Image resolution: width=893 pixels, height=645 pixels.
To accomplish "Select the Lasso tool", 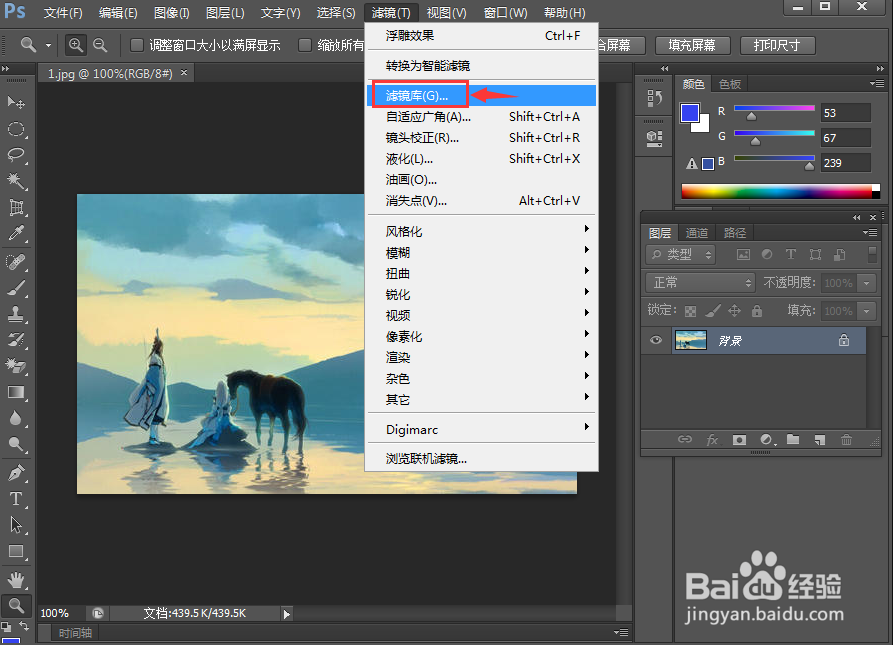I will (x=17, y=155).
